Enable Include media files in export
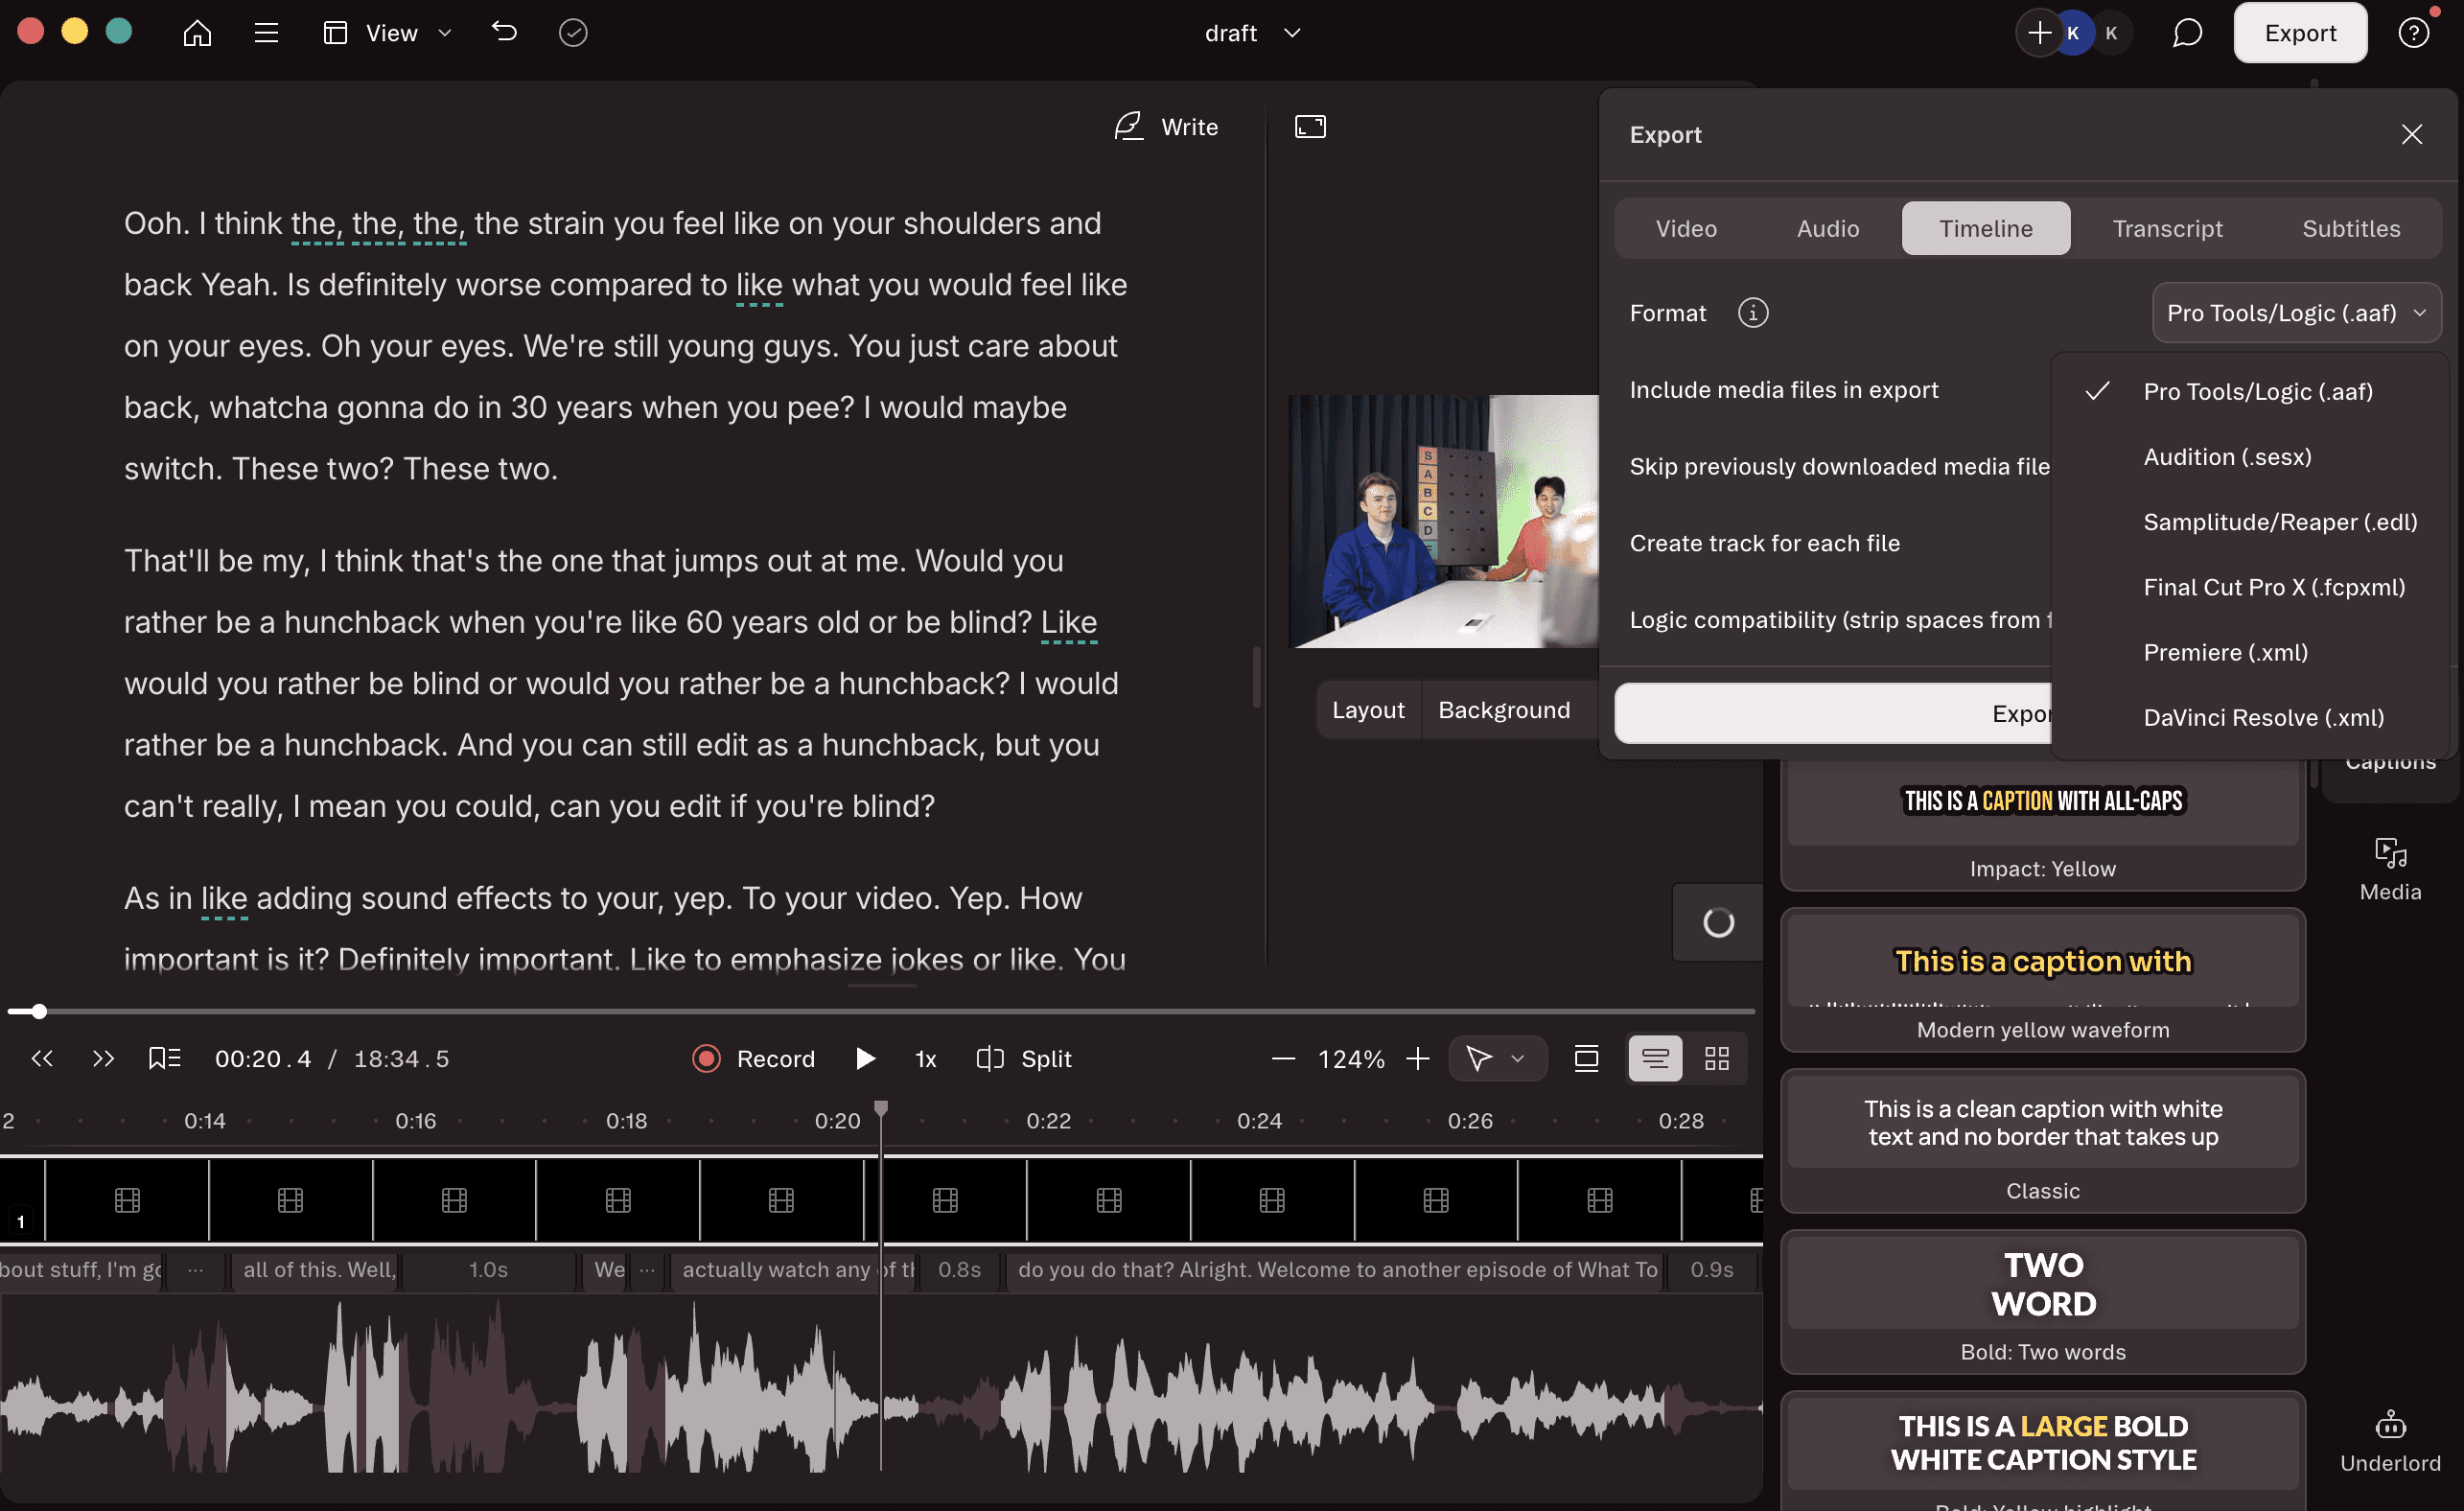This screenshot has height=1511, width=2464. [1784, 389]
